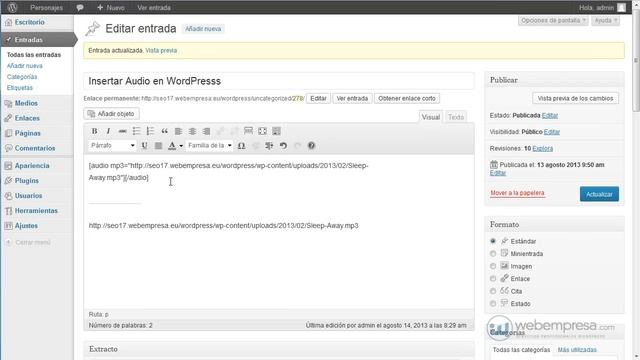640x360 pixels.
Task: Toggle the kitchen sink toolbar row
Action: [x=276, y=131]
